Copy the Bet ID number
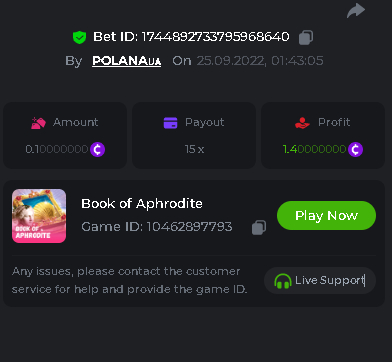Screen dimensions: 392x362 [306, 37]
